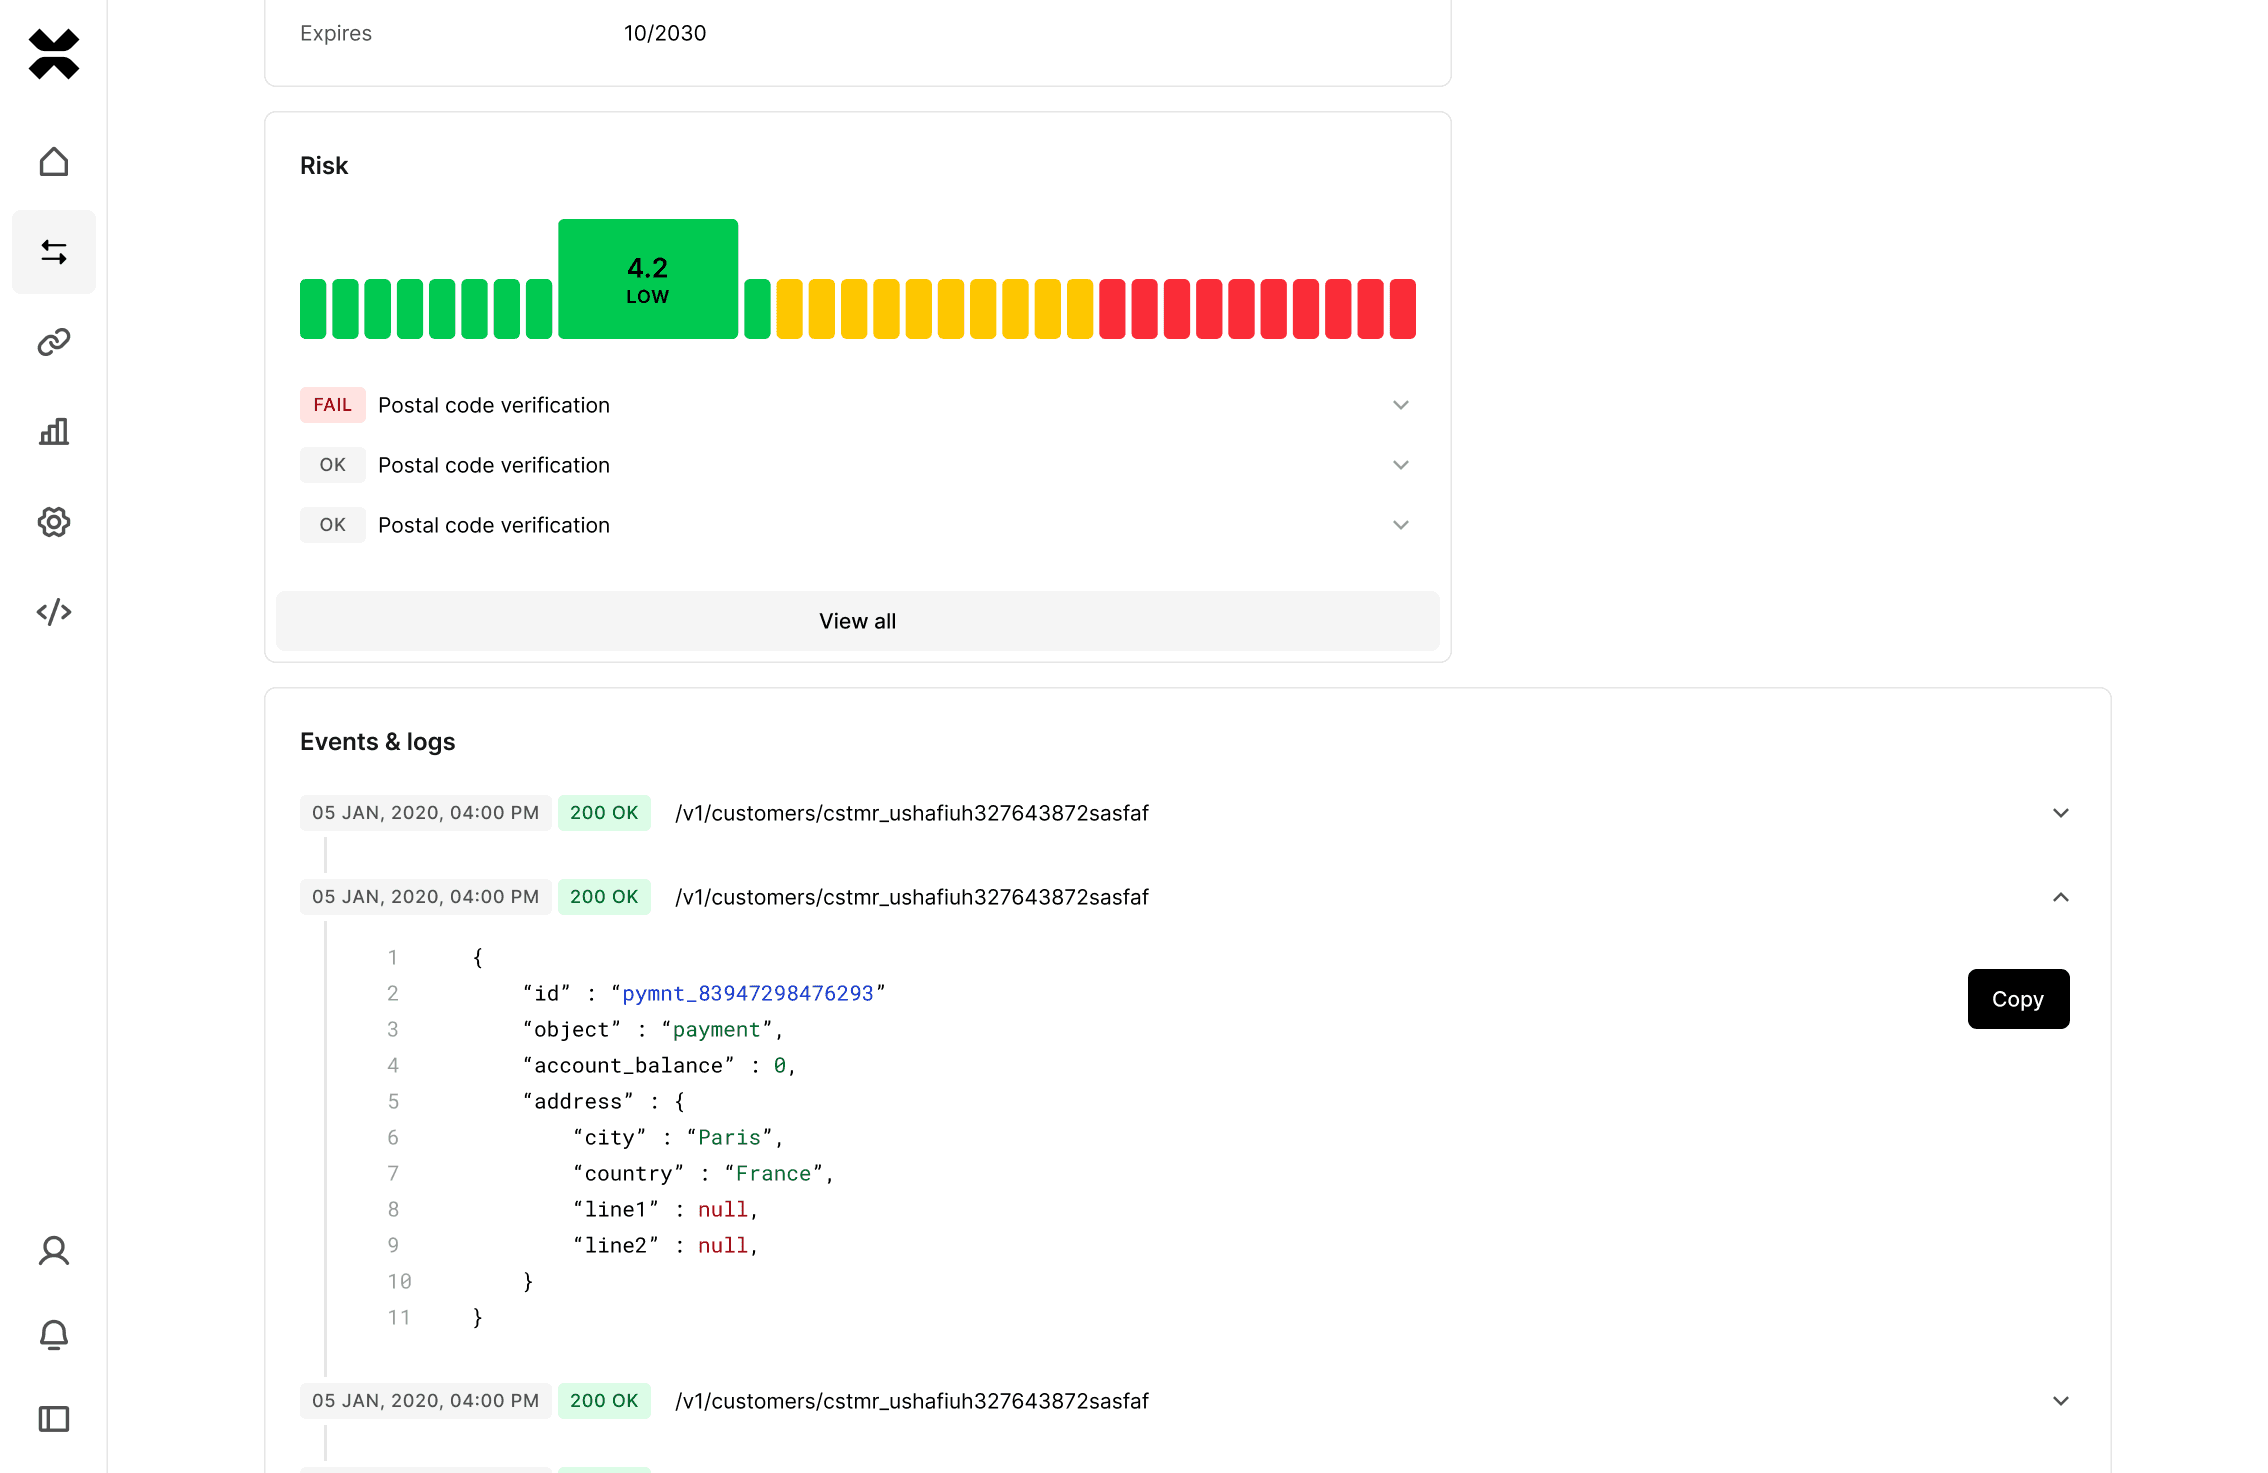Click the View all button
The width and height of the screenshot is (2268, 1473).
857,621
